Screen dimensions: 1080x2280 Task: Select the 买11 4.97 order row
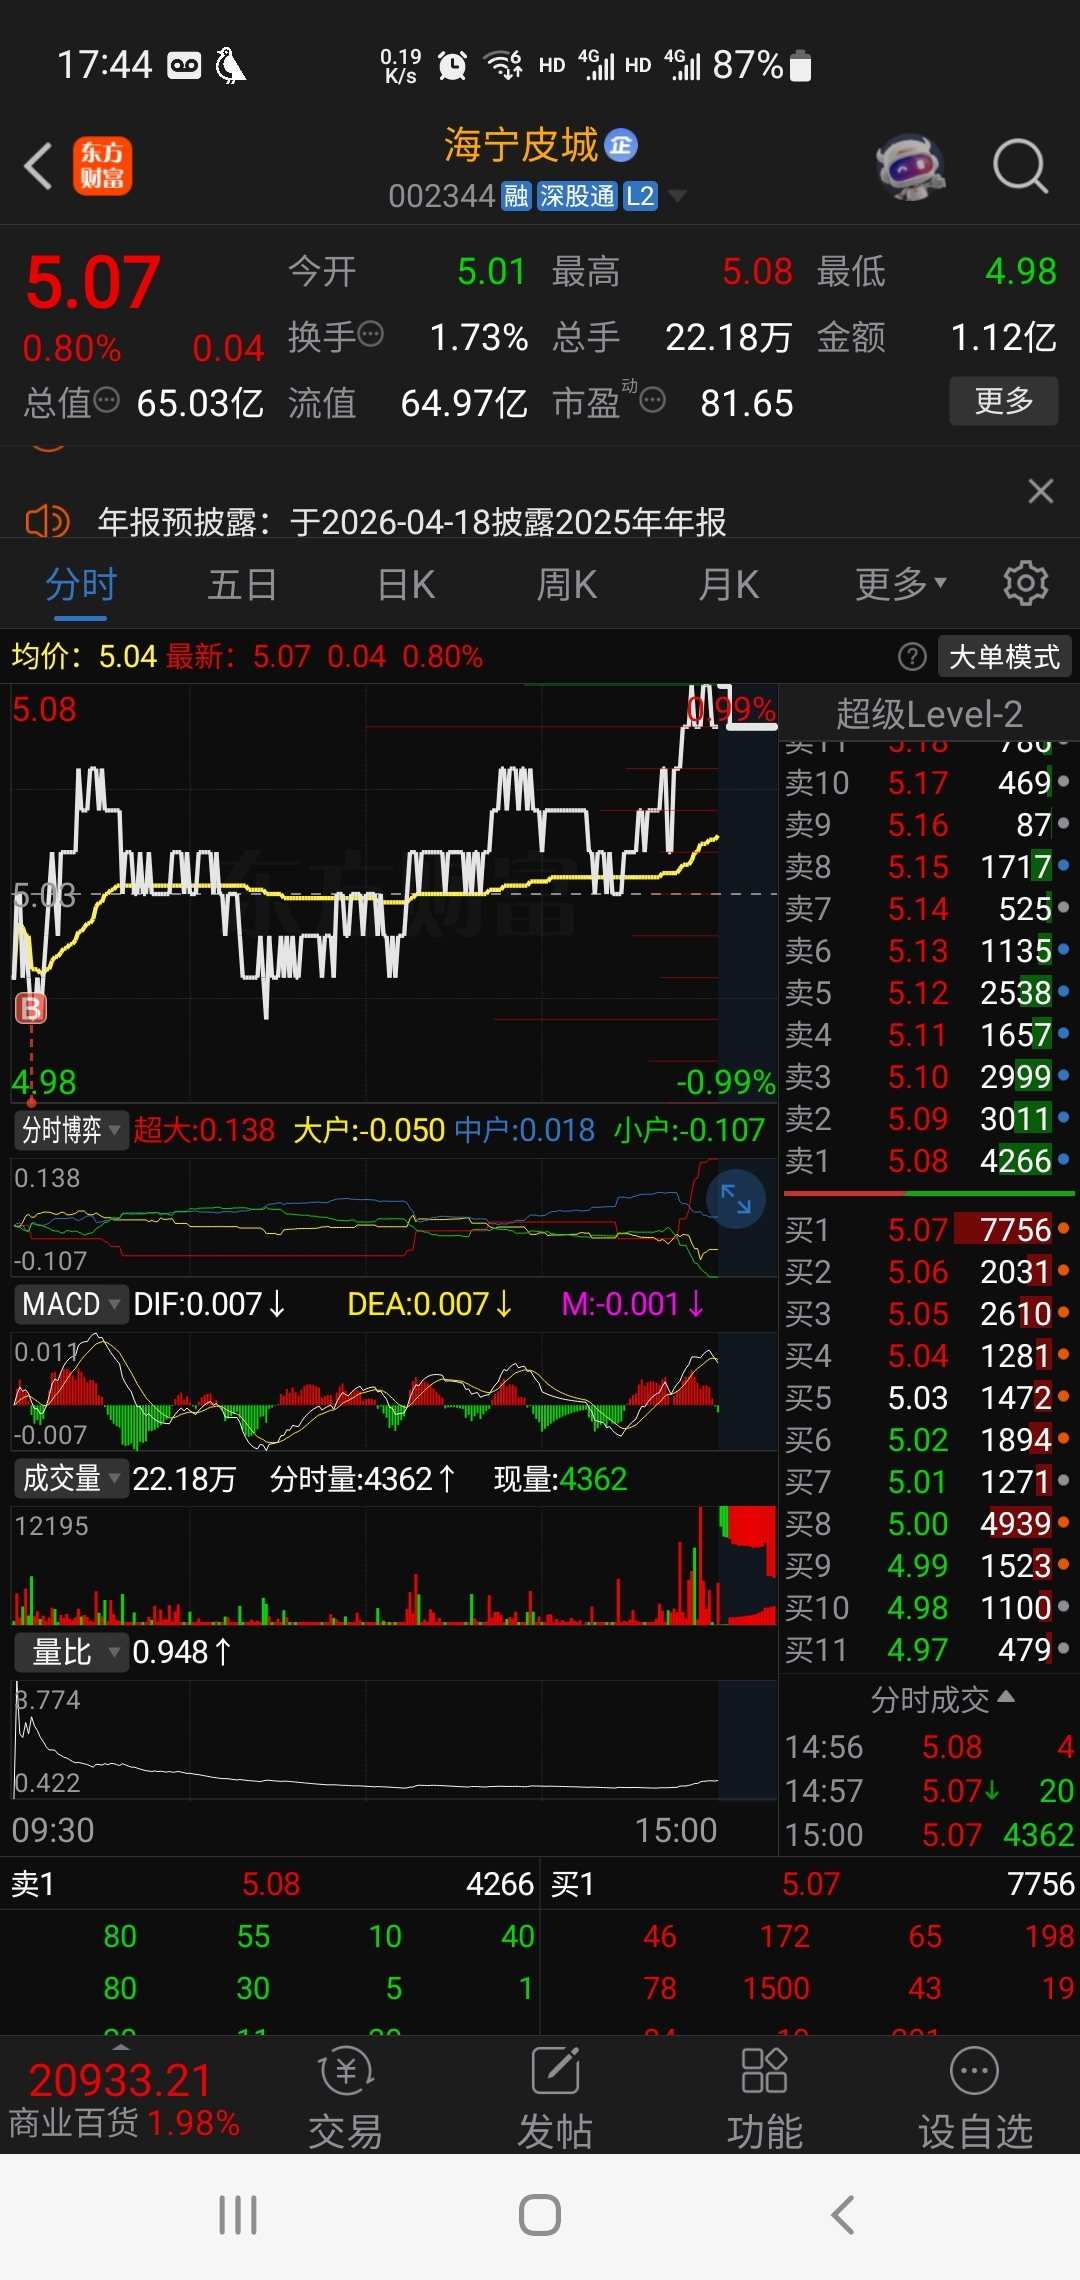tap(928, 1650)
